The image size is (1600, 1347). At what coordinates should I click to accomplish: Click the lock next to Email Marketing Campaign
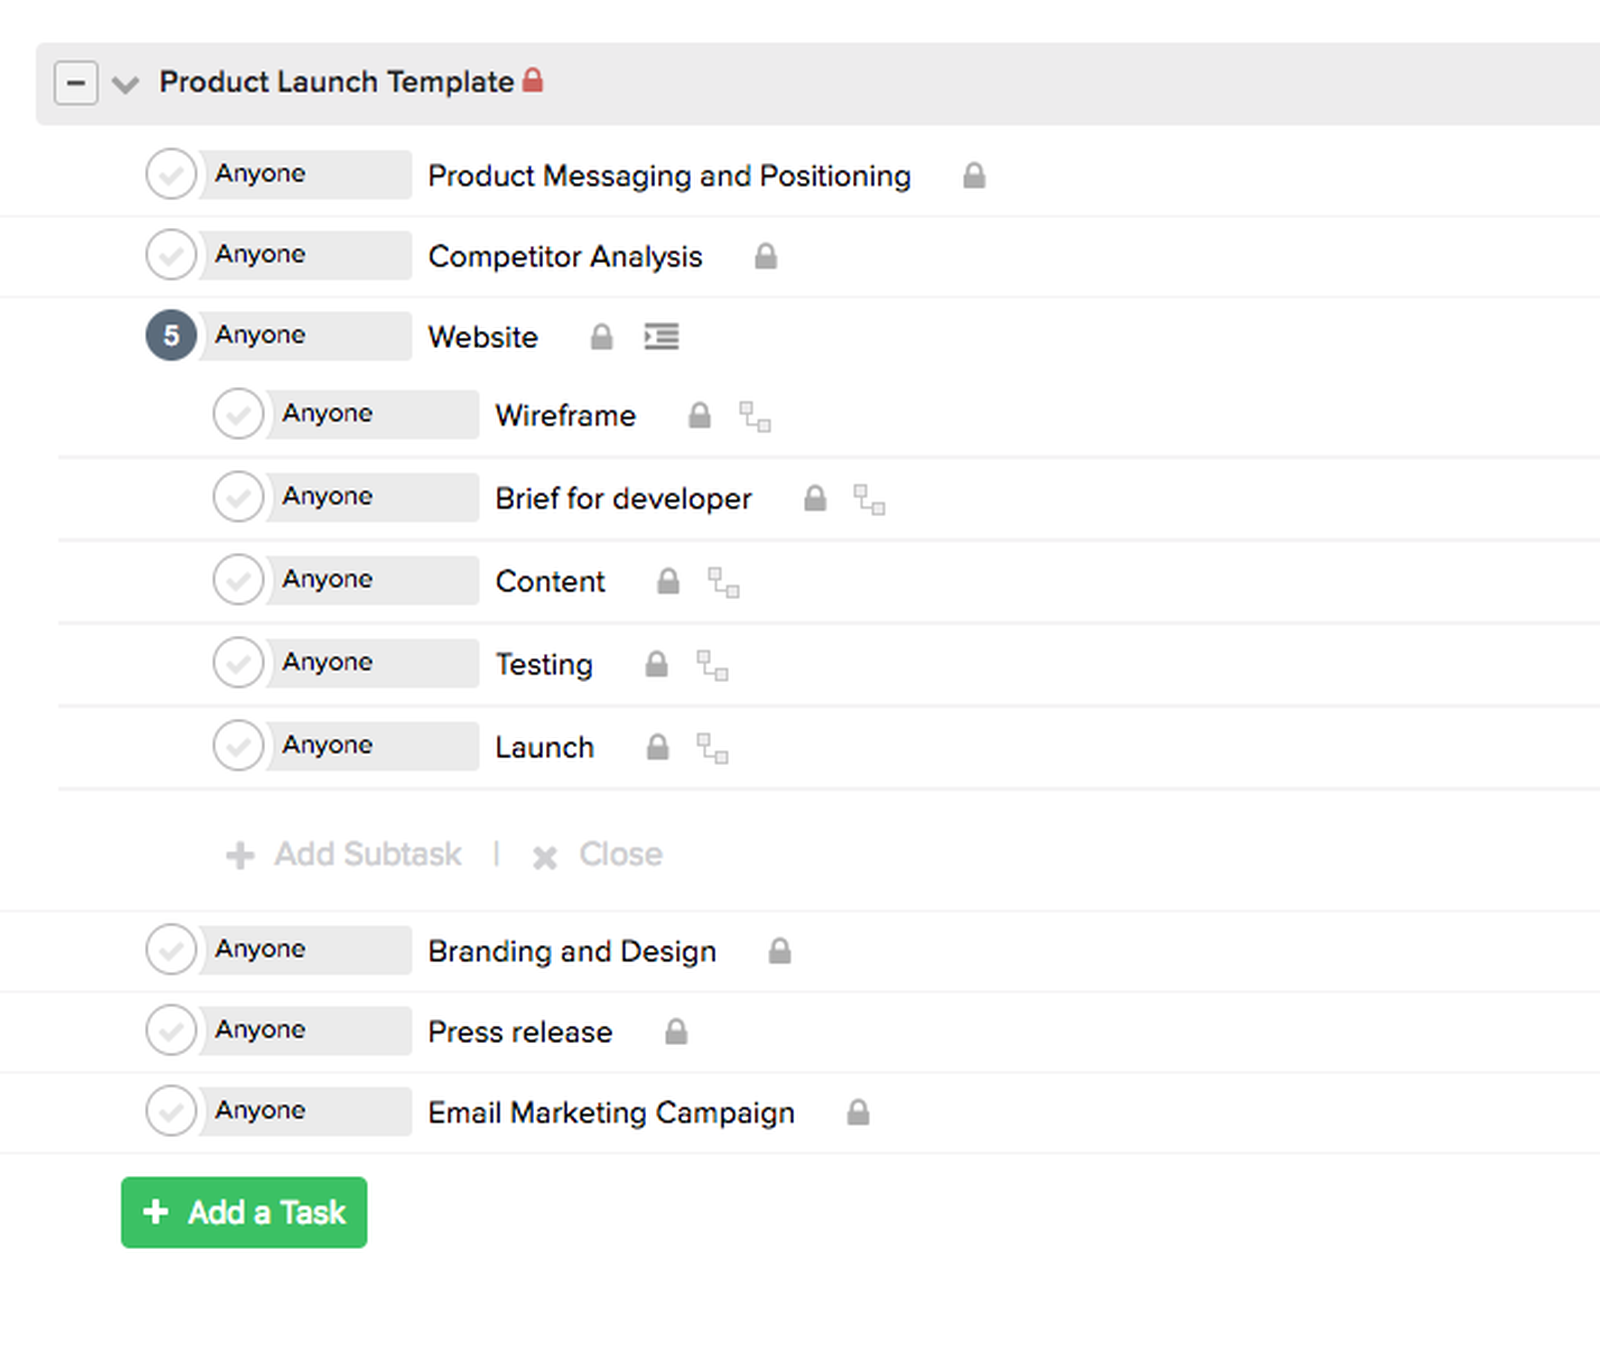tap(858, 1112)
